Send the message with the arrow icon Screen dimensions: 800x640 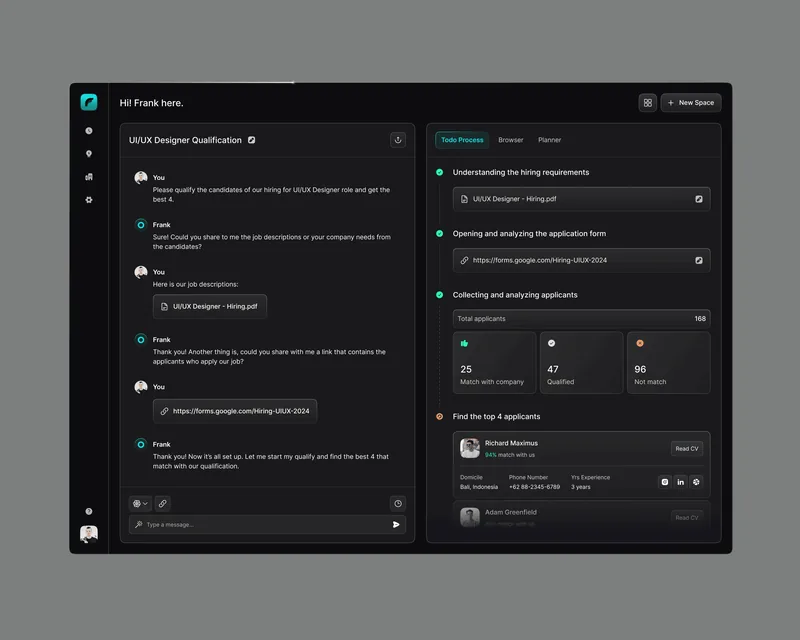point(396,524)
